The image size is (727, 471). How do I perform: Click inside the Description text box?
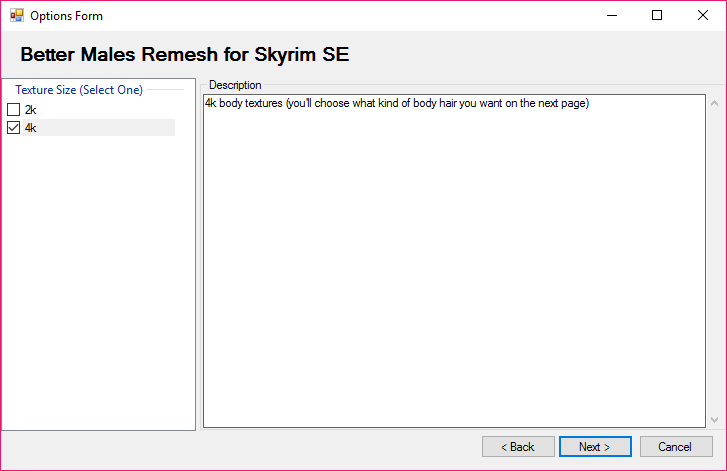pyautogui.click(x=454, y=261)
